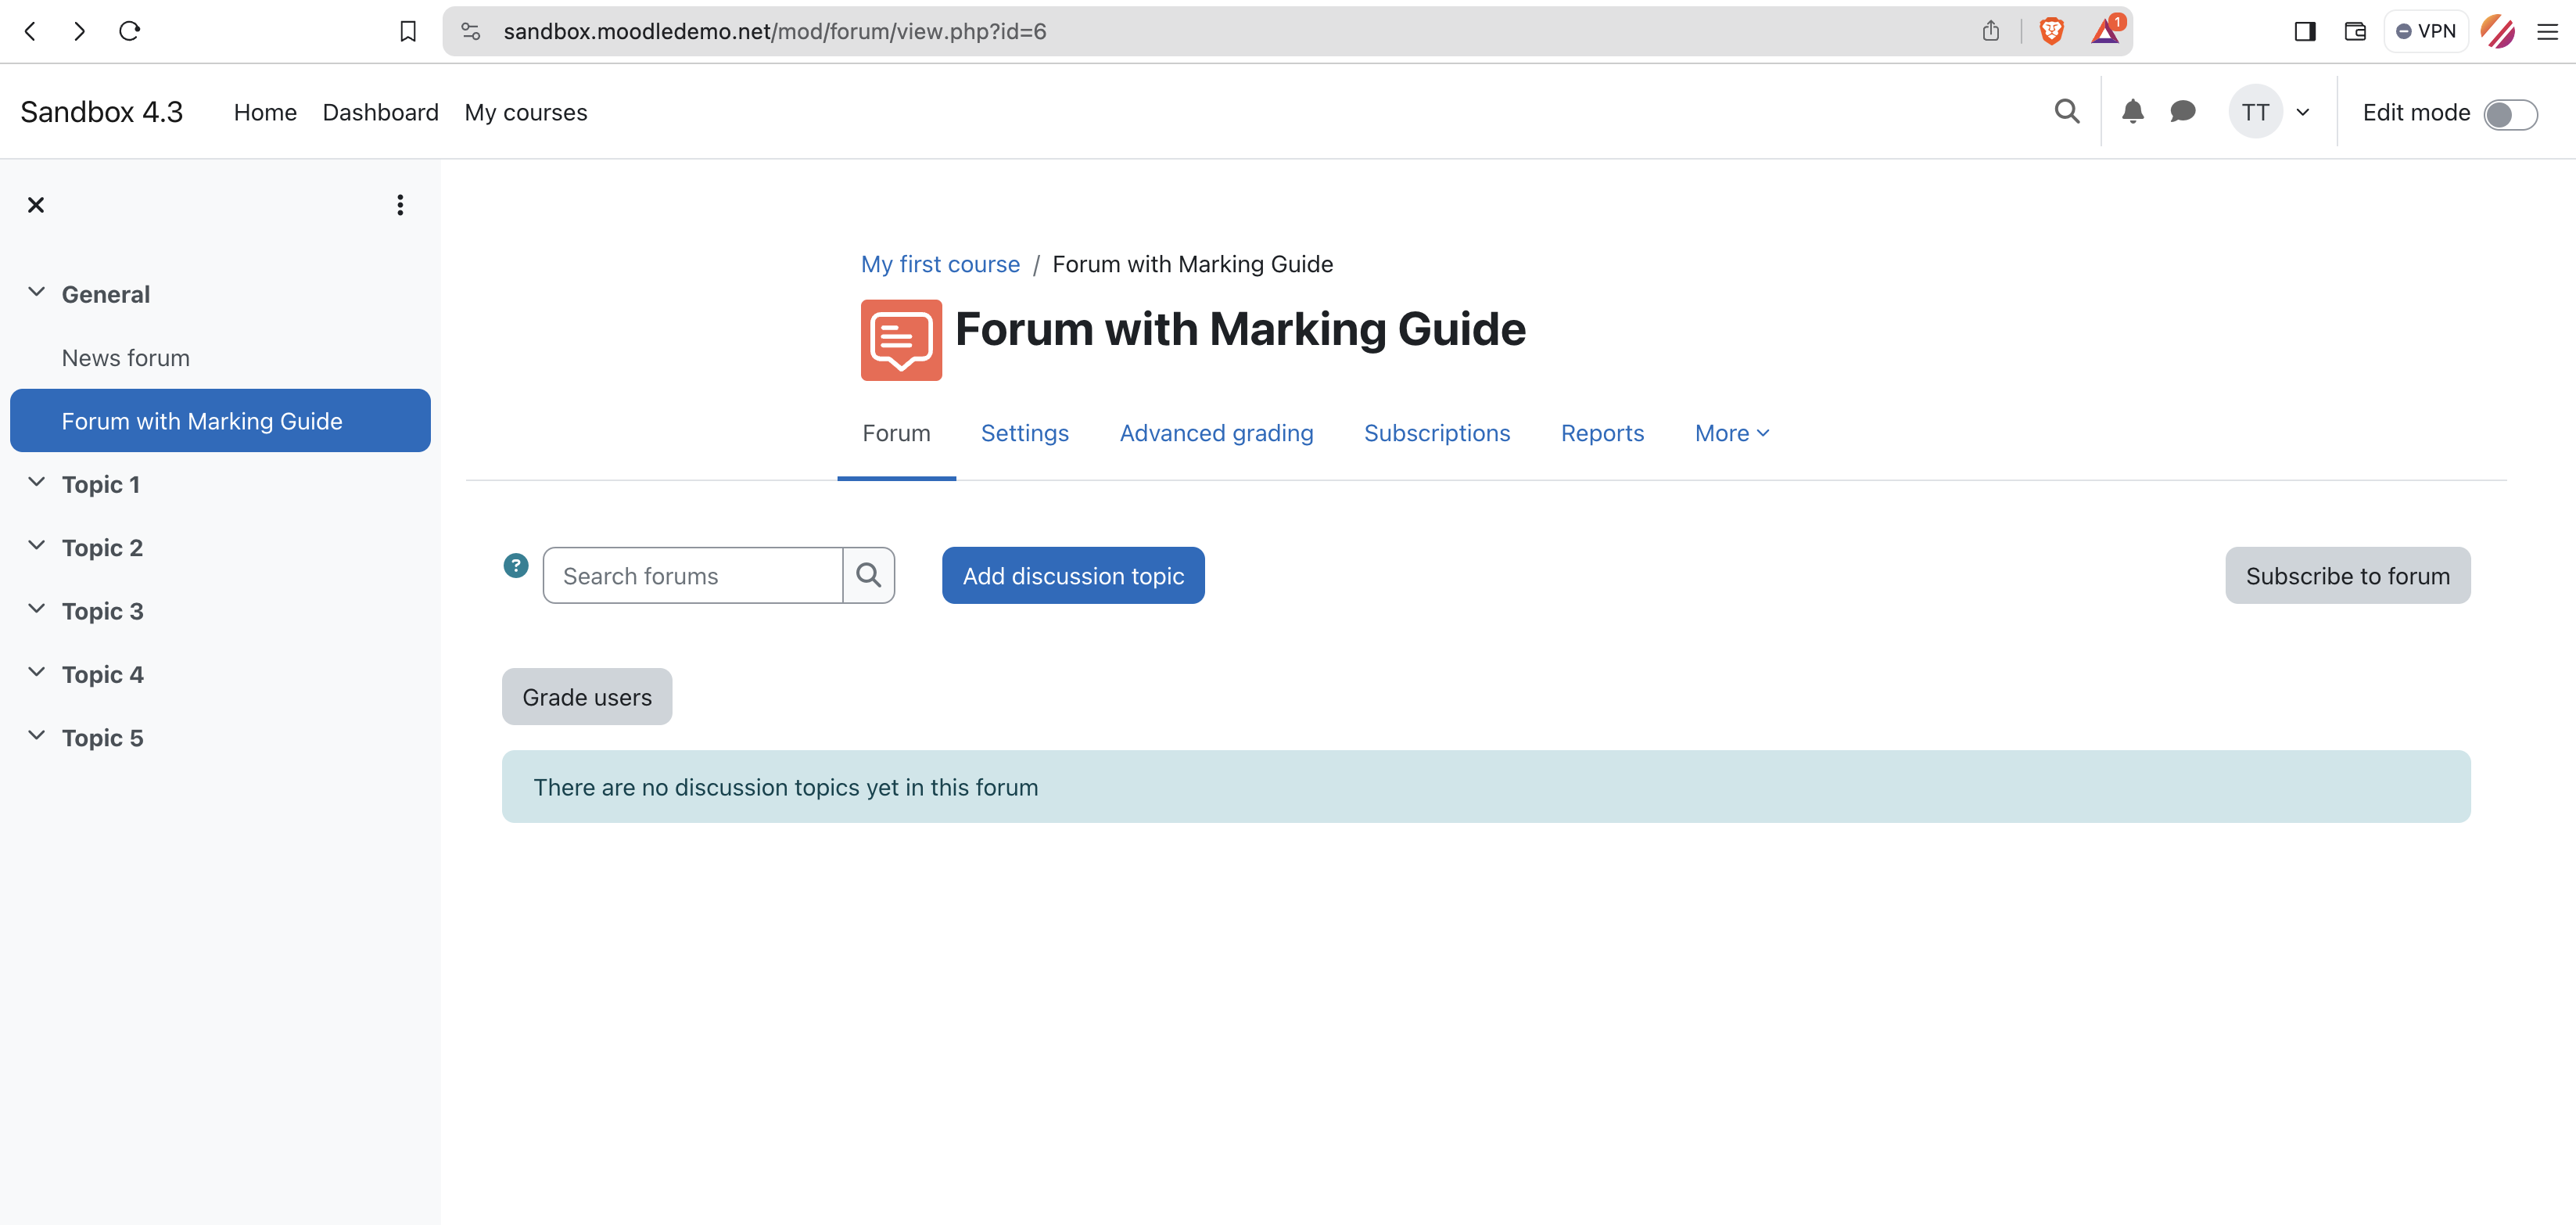Click the Sandbox 4.3 site name
The height and width of the screenshot is (1225, 2576).
[101, 112]
